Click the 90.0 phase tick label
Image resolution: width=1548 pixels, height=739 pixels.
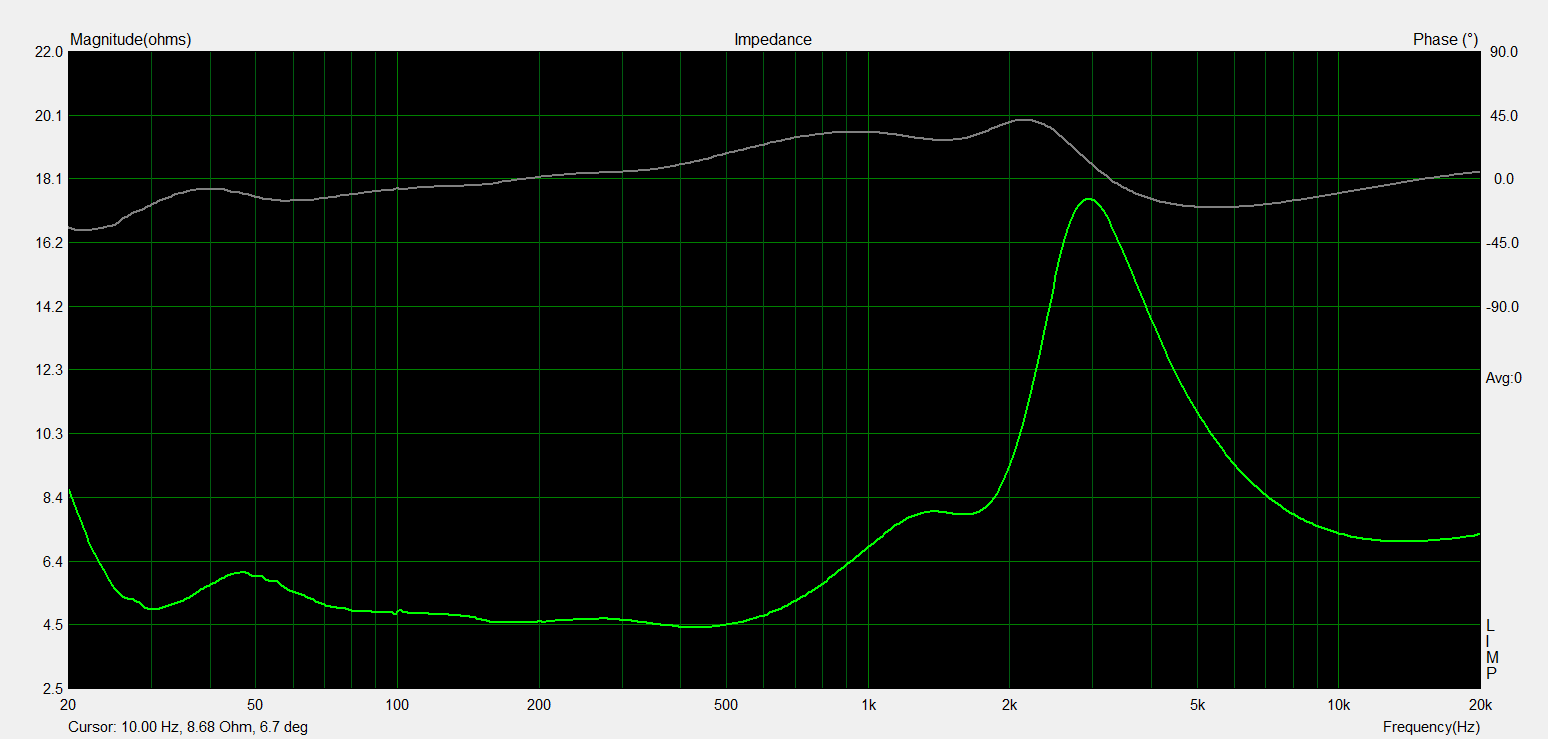coord(1505,52)
